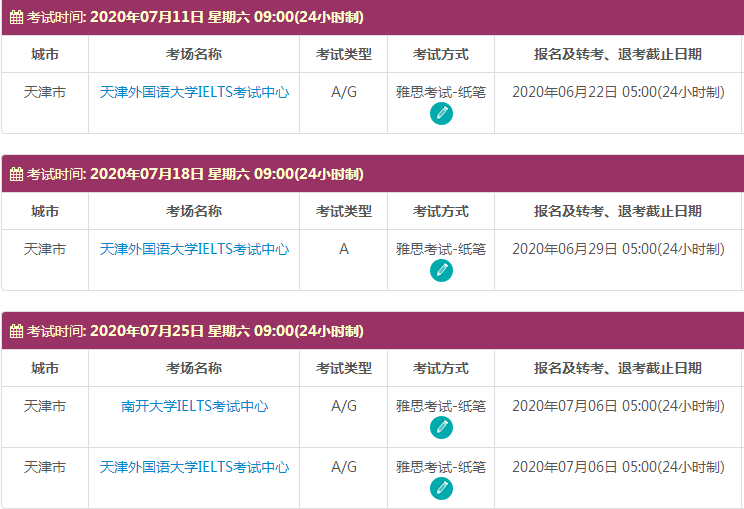Image resolution: width=744 pixels, height=509 pixels.
Task: Click 2020年07月06日 deadline in the last row
Action: coord(618,467)
